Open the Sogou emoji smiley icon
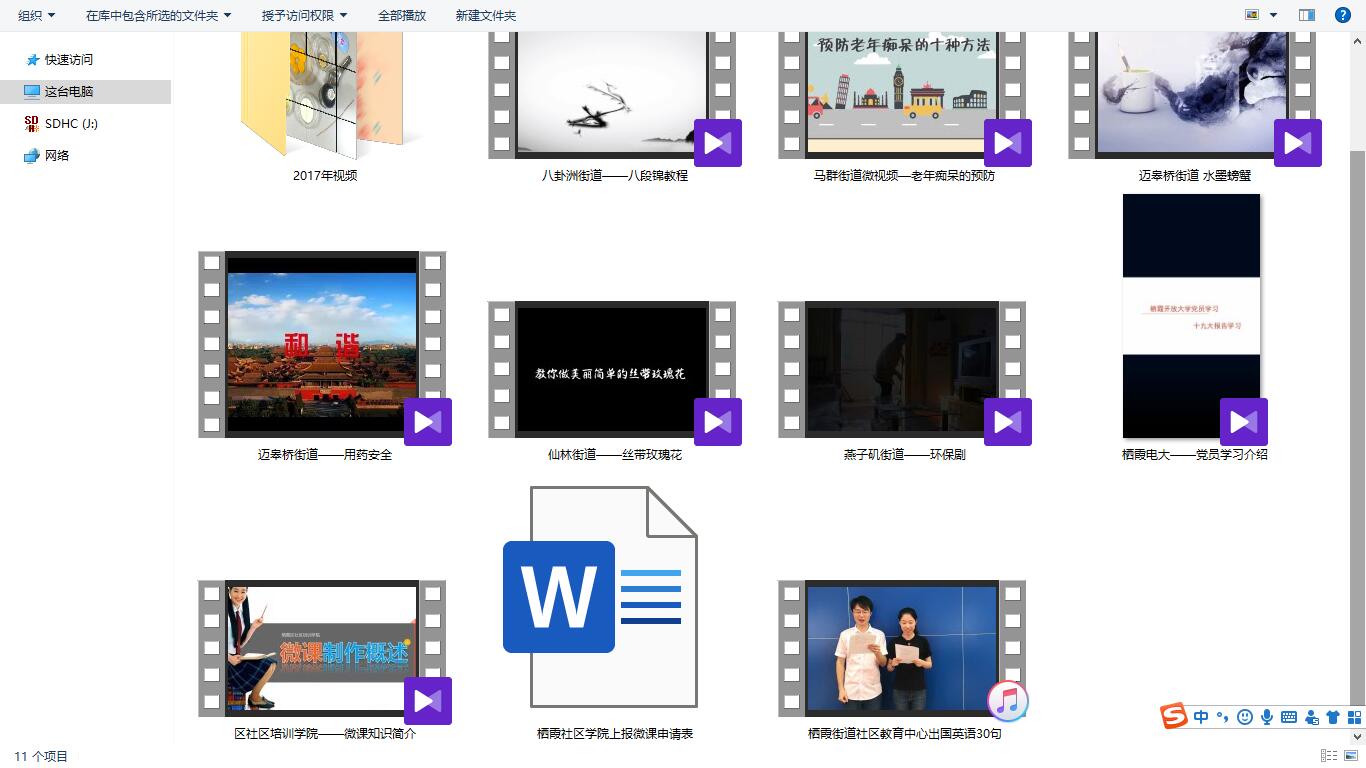The width and height of the screenshot is (1366, 768). pyautogui.click(x=1245, y=716)
